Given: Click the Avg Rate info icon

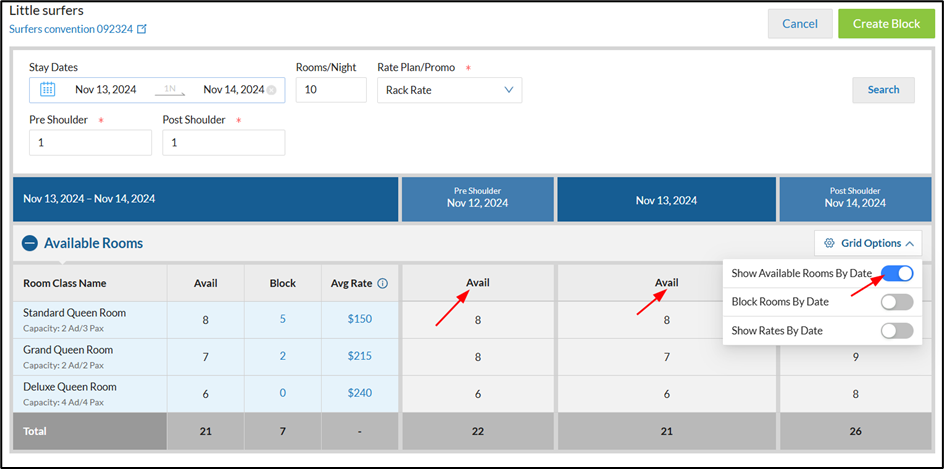Looking at the screenshot, I should (x=382, y=284).
